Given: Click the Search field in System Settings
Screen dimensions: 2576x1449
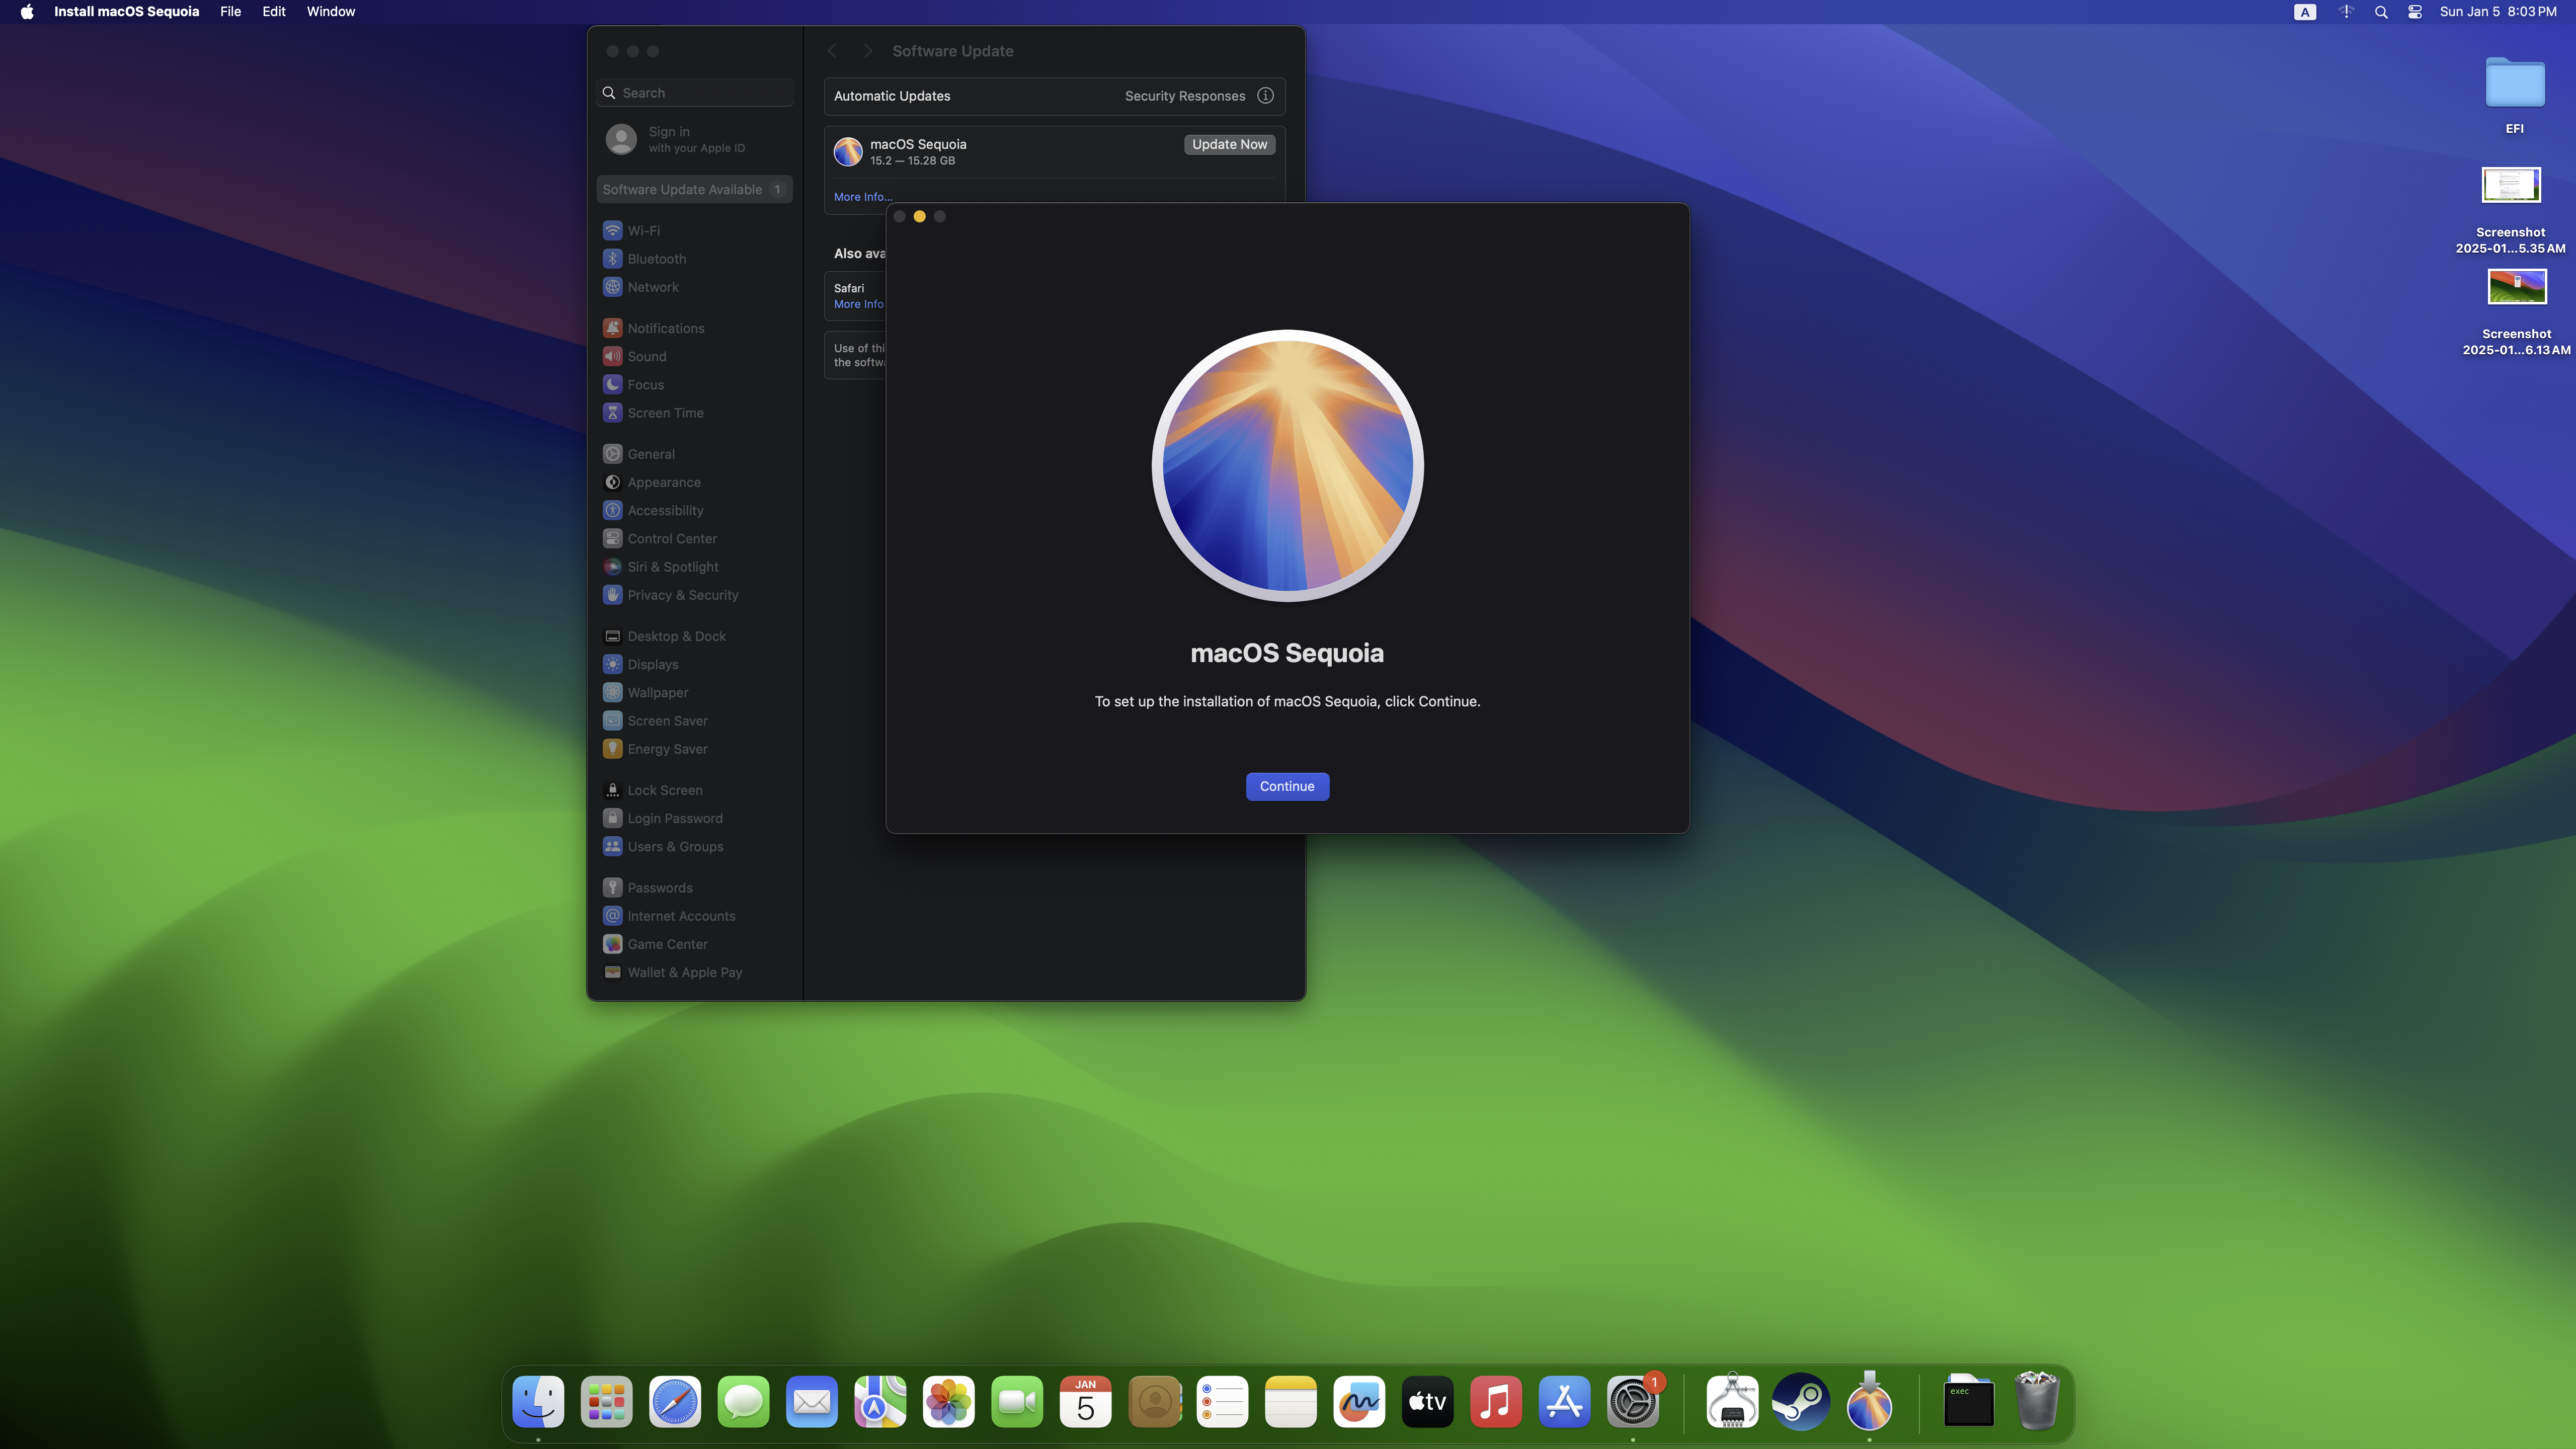Looking at the screenshot, I should pos(695,93).
